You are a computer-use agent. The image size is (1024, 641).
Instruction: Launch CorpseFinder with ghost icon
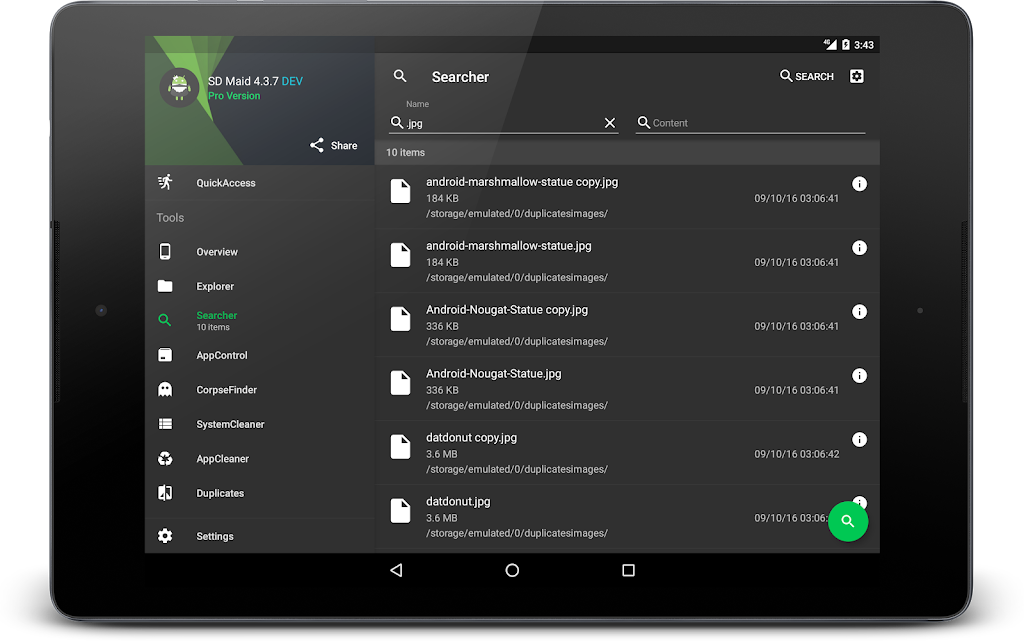tap(226, 390)
